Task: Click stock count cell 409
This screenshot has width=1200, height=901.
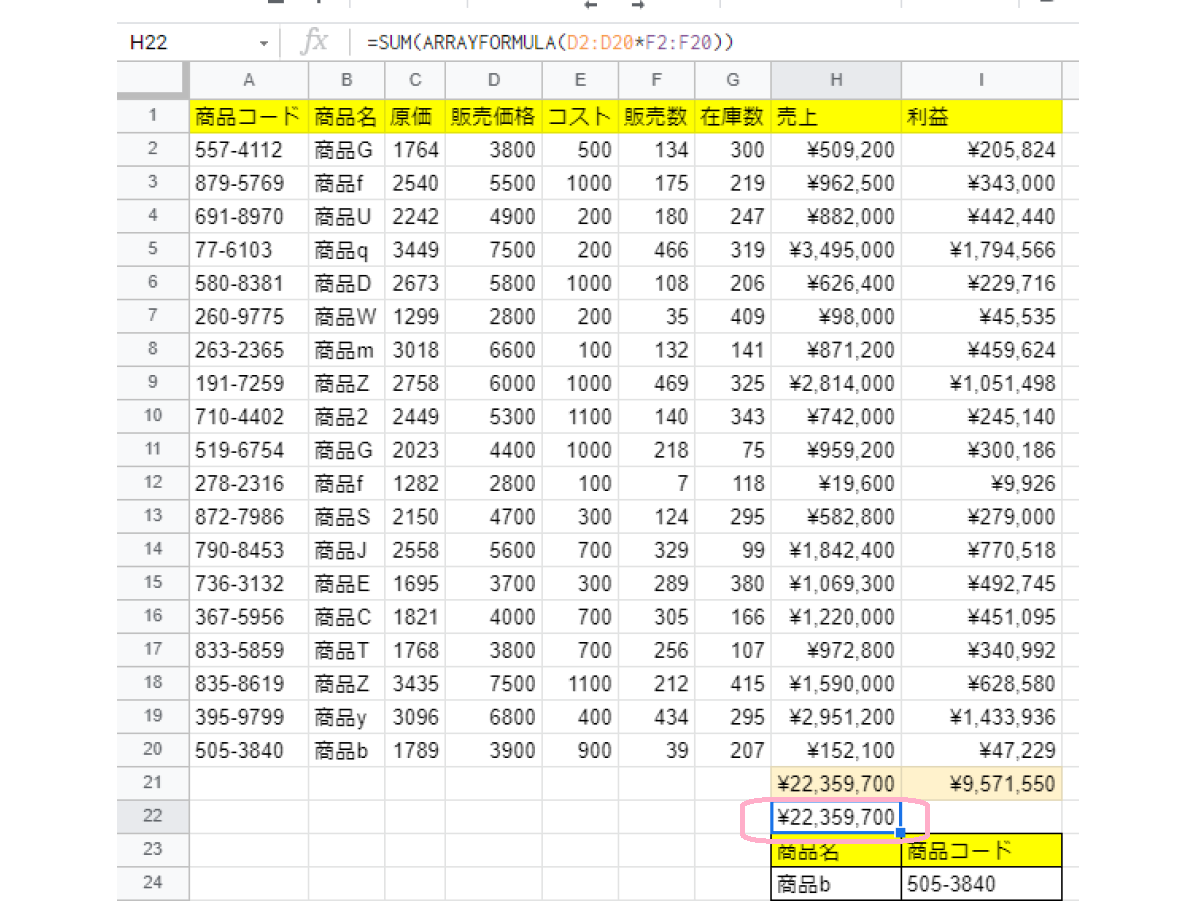Action: coord(733,316)
